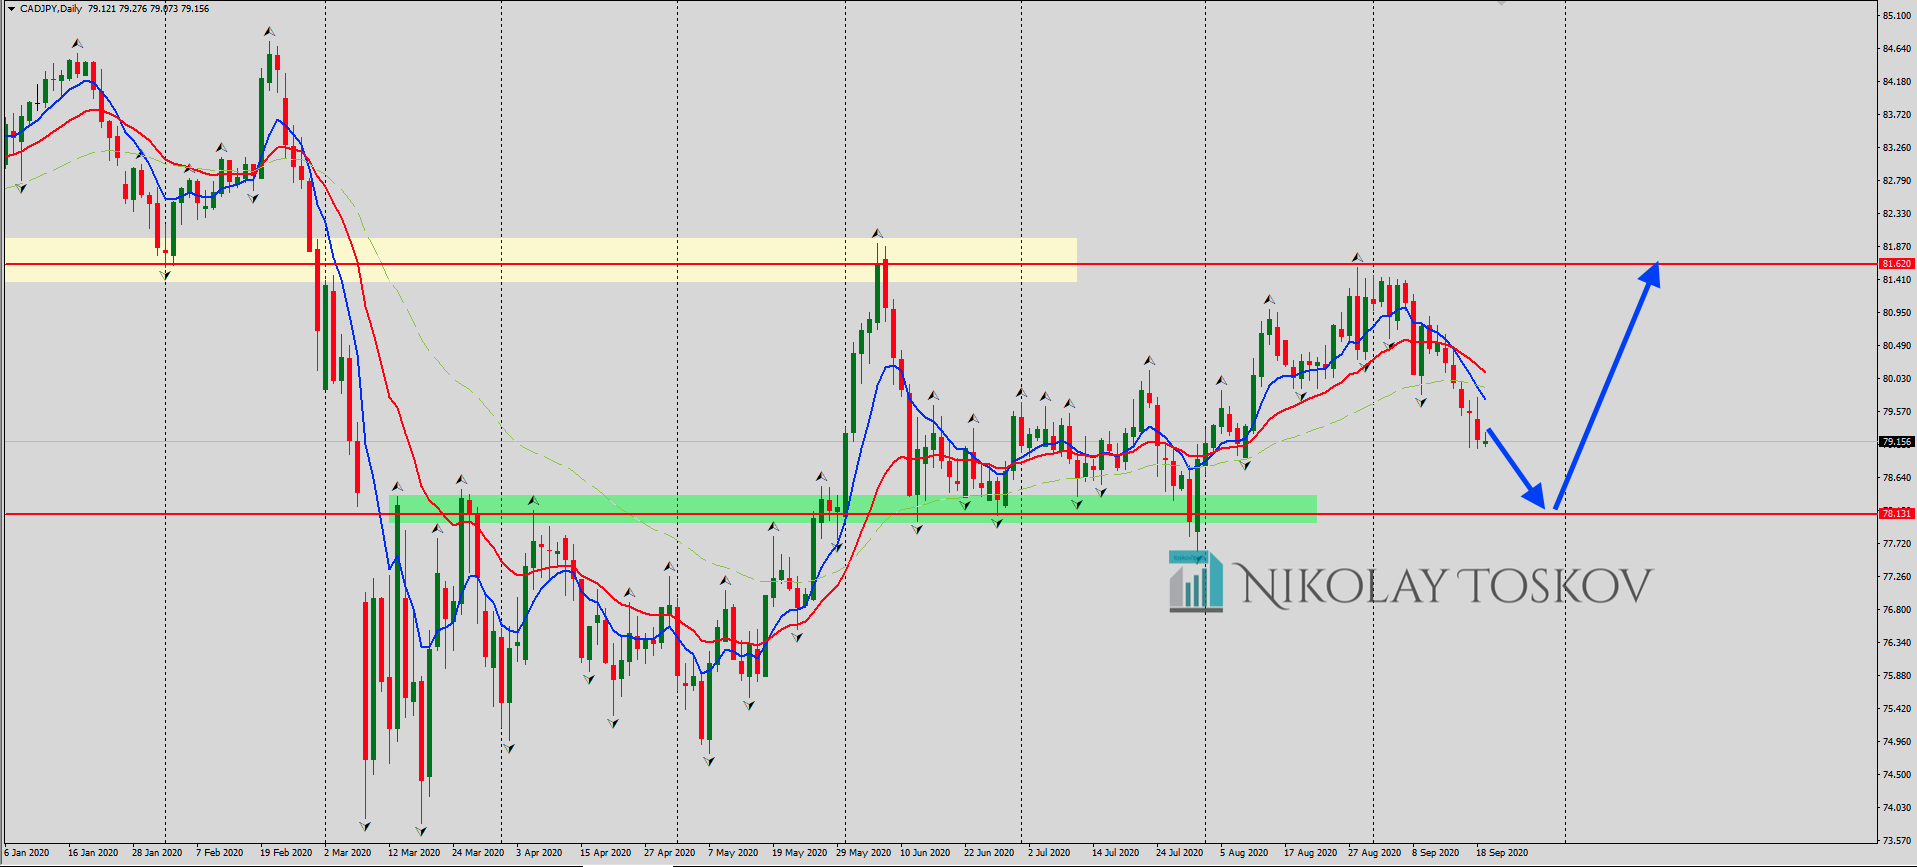The width and height of the screenshot is (1917, 867).
Task: Click the 24 Mar 2020 date label
Action: pos(478,853)
